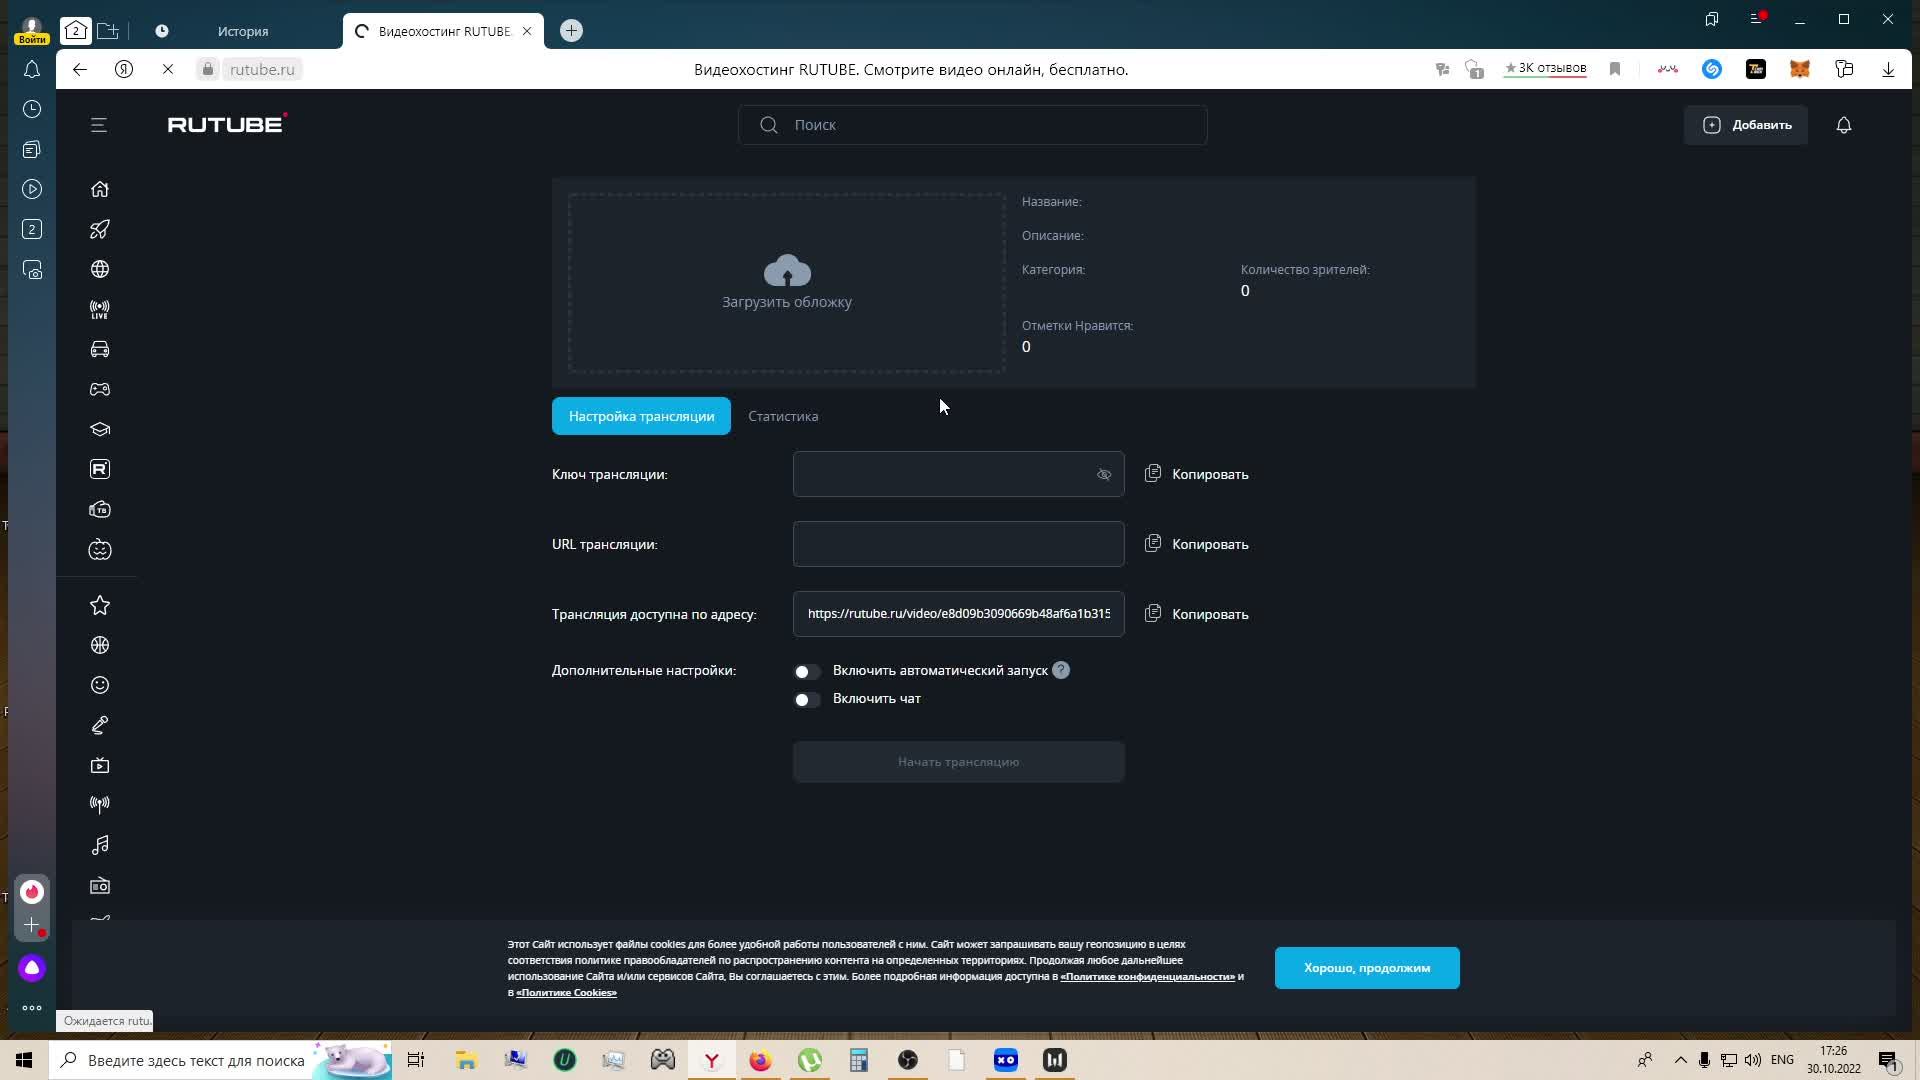Screen dimensions: 1920x1080
Task: Click the Home icon in sidebar
Action: coord(100,189)
